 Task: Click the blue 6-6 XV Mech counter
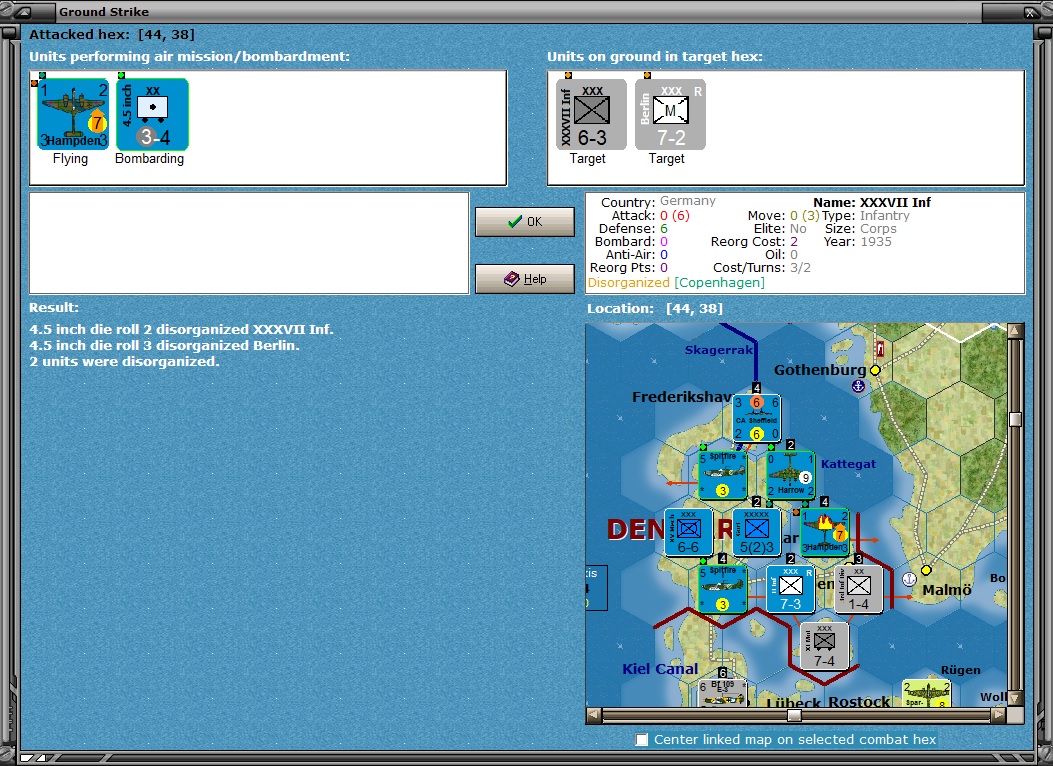(688, 532)
